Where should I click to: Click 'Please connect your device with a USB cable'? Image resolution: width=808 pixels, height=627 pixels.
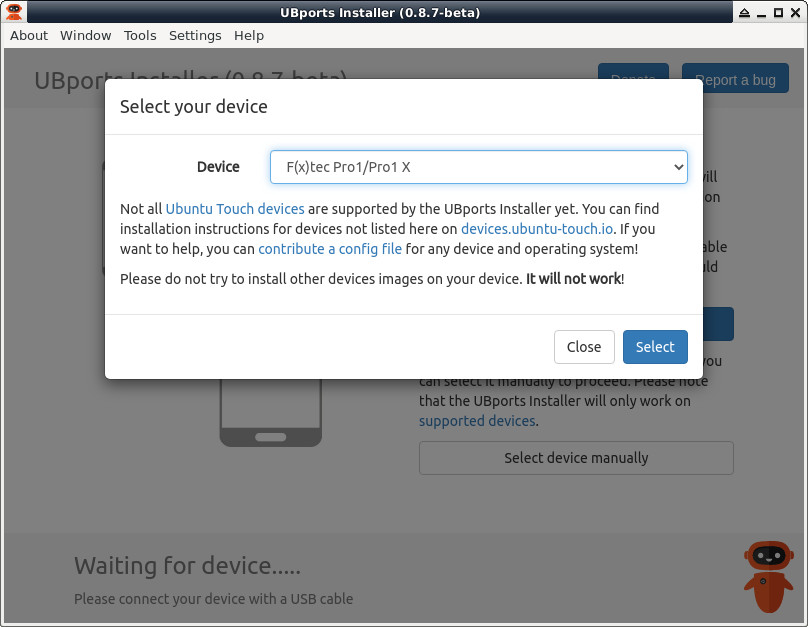pos(213,599)
